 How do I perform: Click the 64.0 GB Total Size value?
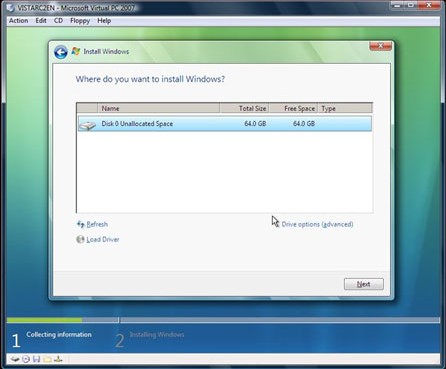tap(255, 124)
